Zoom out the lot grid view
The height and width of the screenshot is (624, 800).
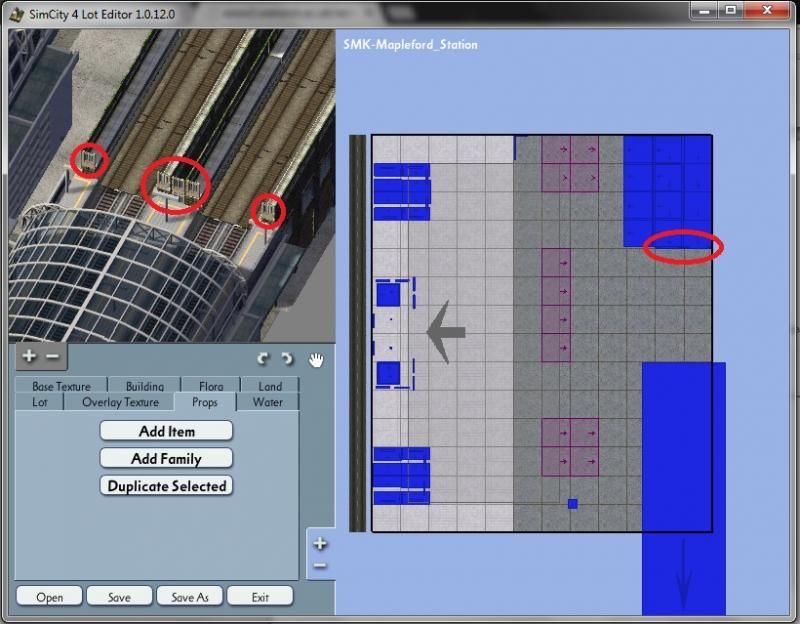pyautogui.click(x=320, y=565)
